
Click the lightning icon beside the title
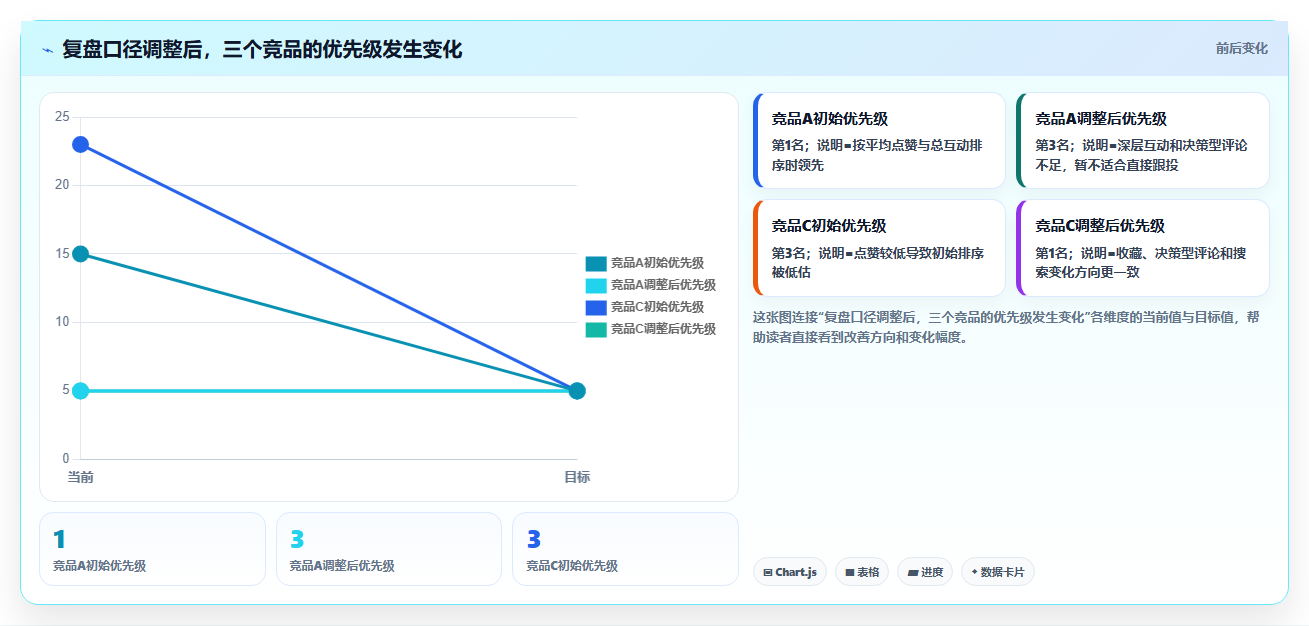47,50
